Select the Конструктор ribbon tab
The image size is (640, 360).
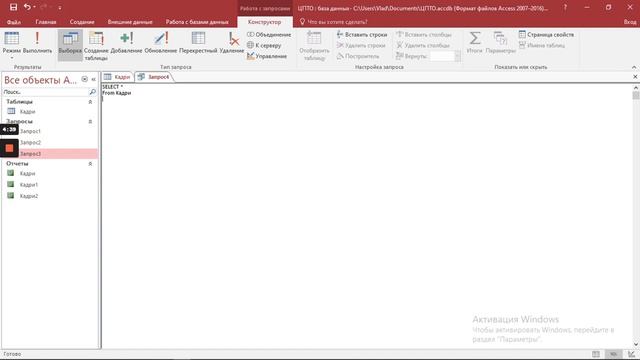(264, 22)
